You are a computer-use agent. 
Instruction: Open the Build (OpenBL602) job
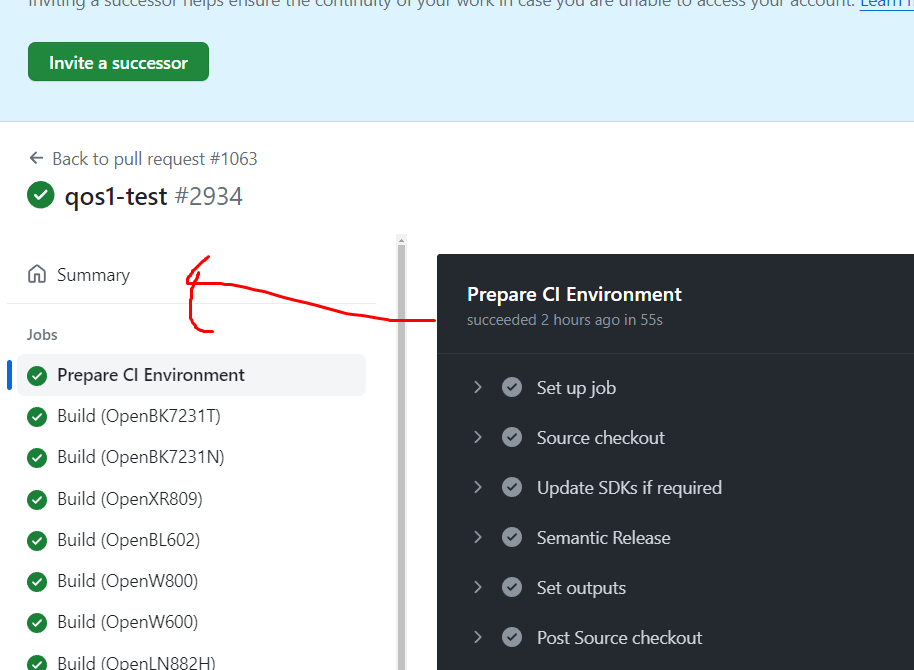(128, 540)
